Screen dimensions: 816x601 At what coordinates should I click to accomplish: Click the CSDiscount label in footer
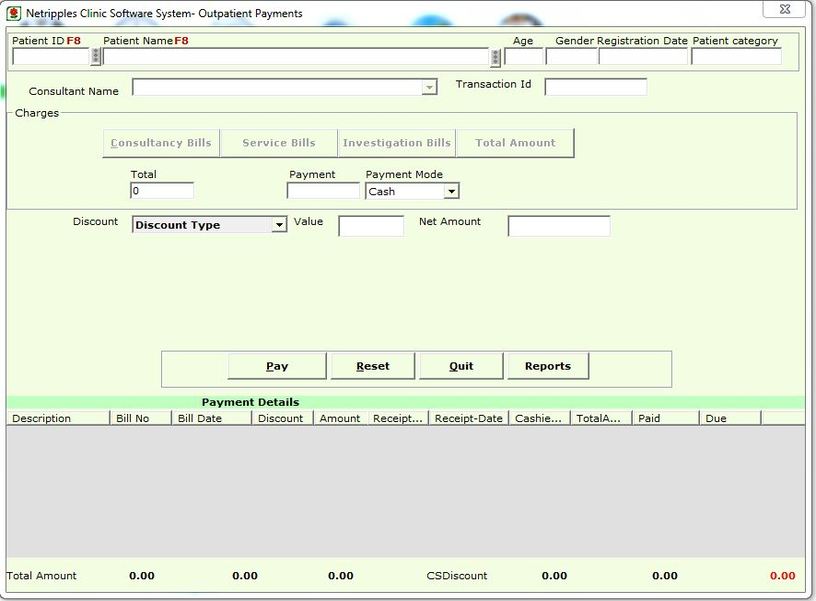[457, 576]
